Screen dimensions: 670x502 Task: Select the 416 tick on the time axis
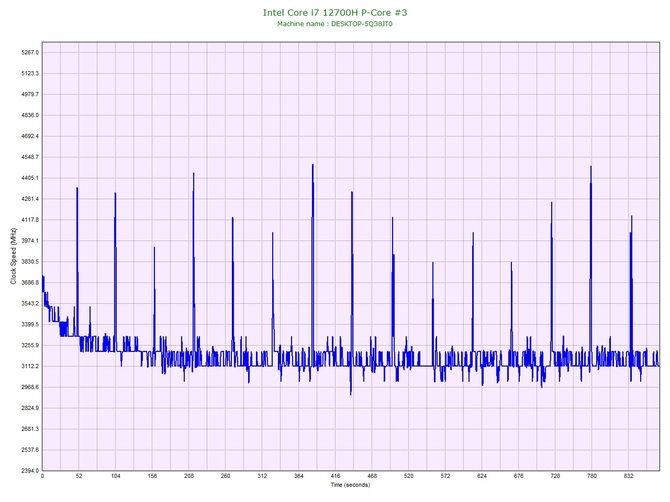[335, 477]
